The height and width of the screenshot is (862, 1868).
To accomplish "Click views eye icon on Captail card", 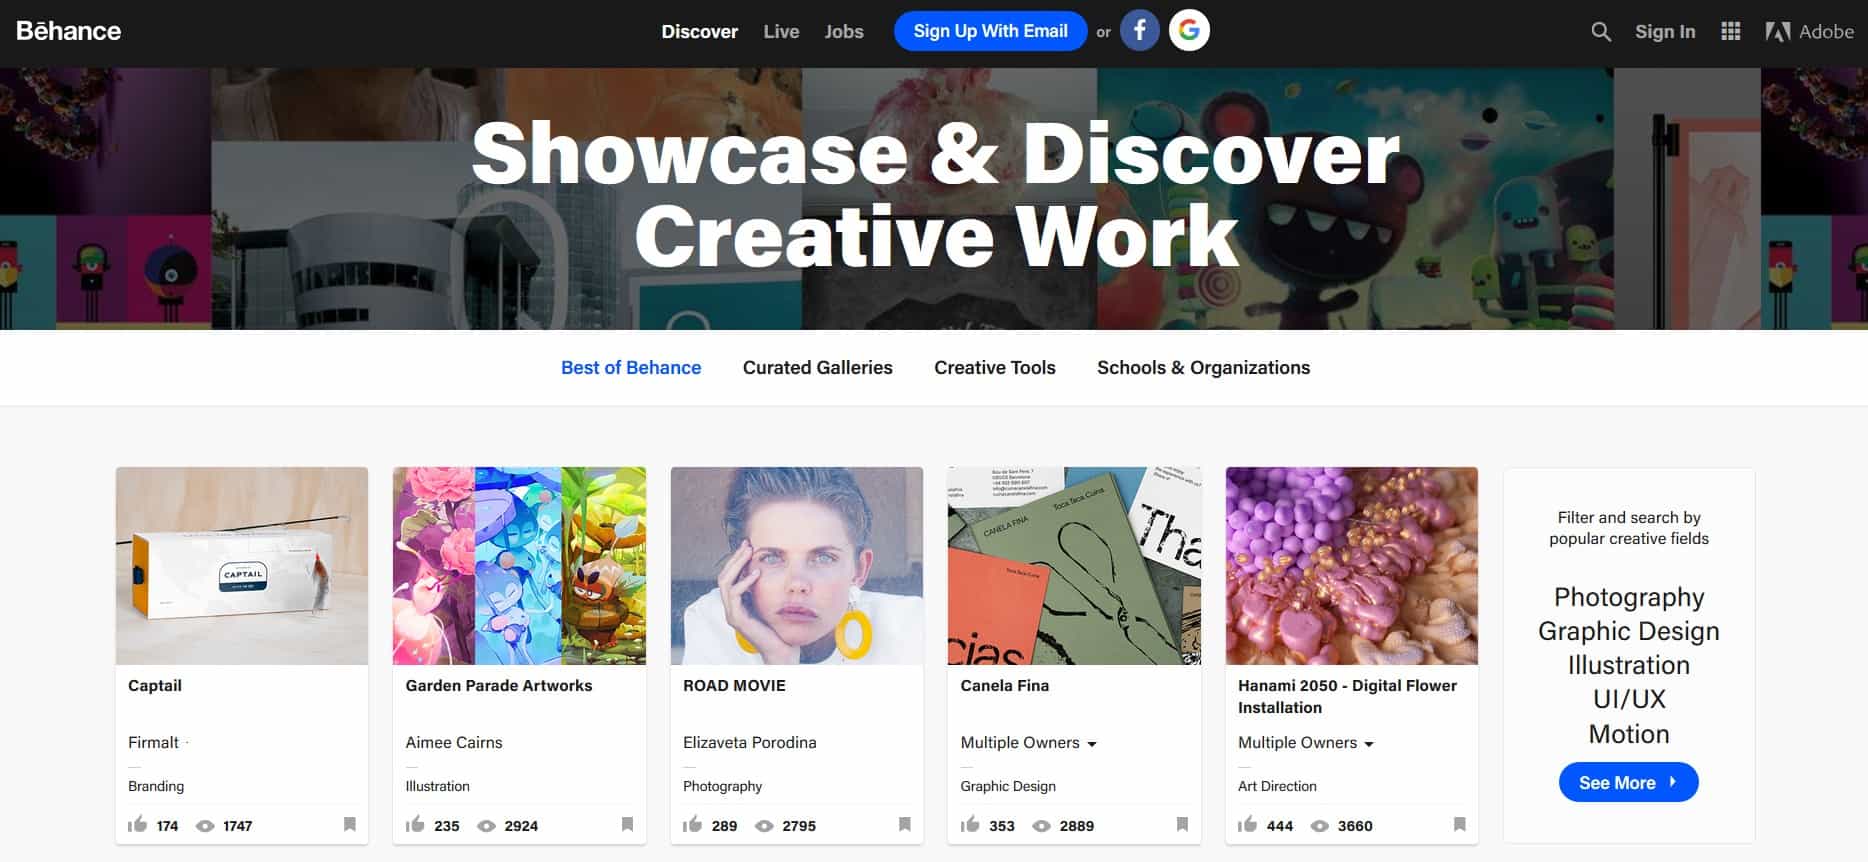I will point(205,826).
